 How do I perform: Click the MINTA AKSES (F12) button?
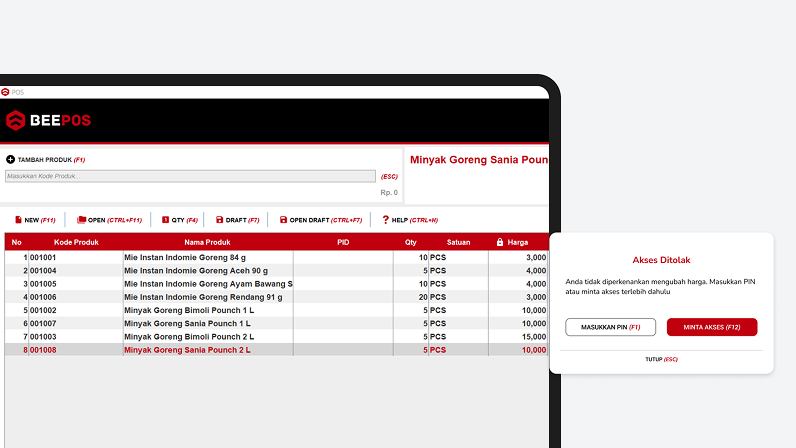tap(712, 327)
